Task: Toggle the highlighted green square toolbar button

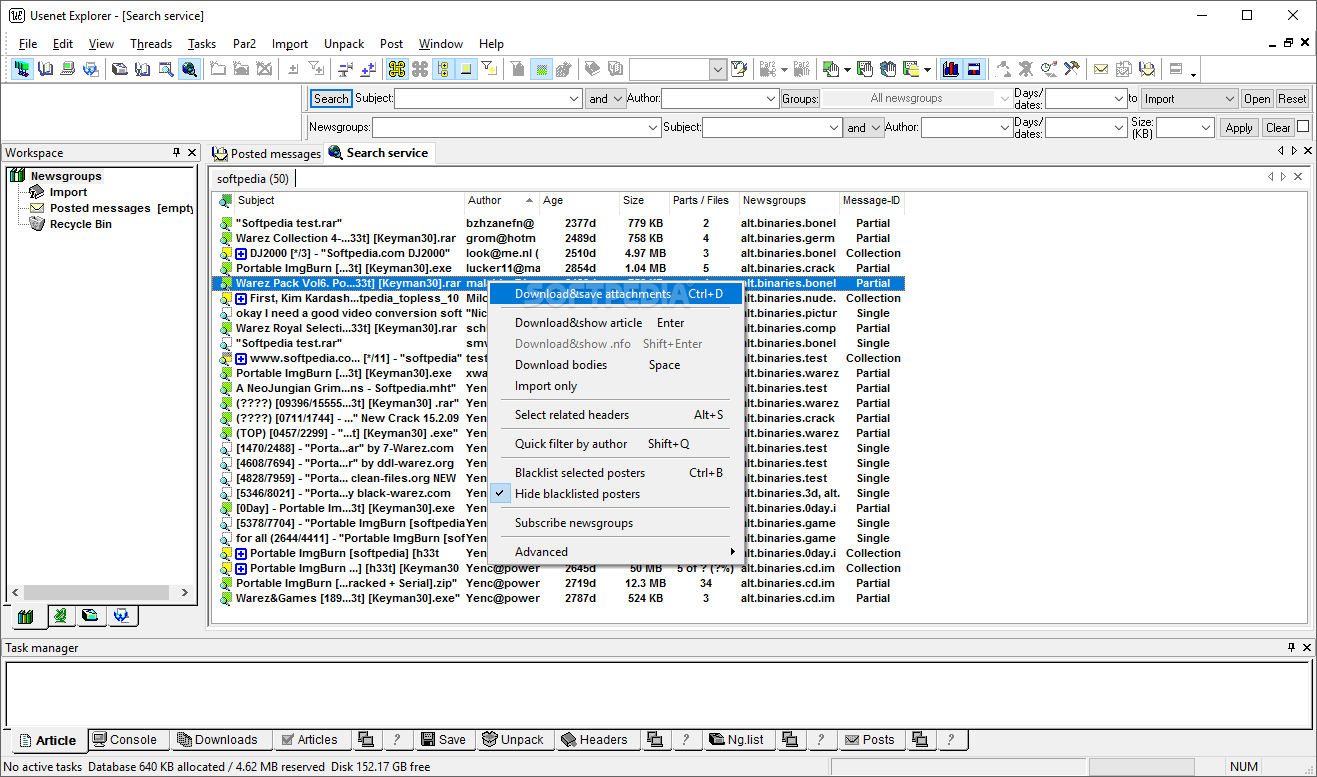Action: (541, 69)
